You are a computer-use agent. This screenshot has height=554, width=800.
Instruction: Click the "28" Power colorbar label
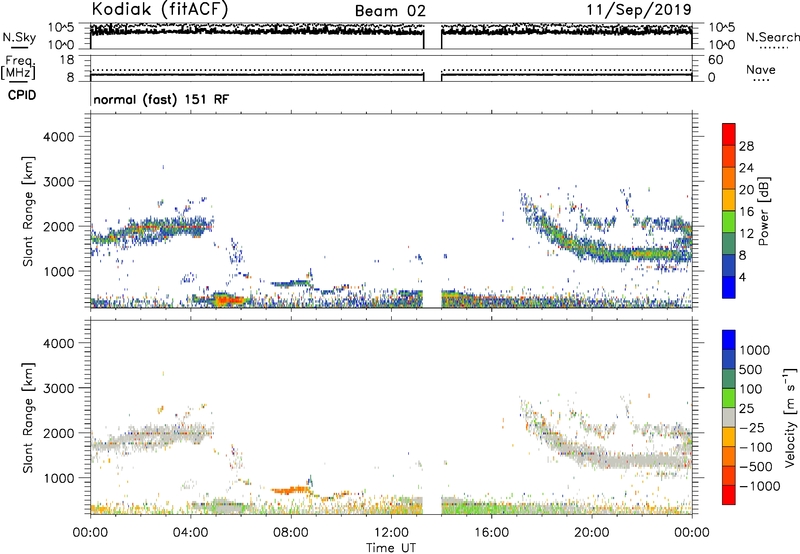click(x=746, y=146)
